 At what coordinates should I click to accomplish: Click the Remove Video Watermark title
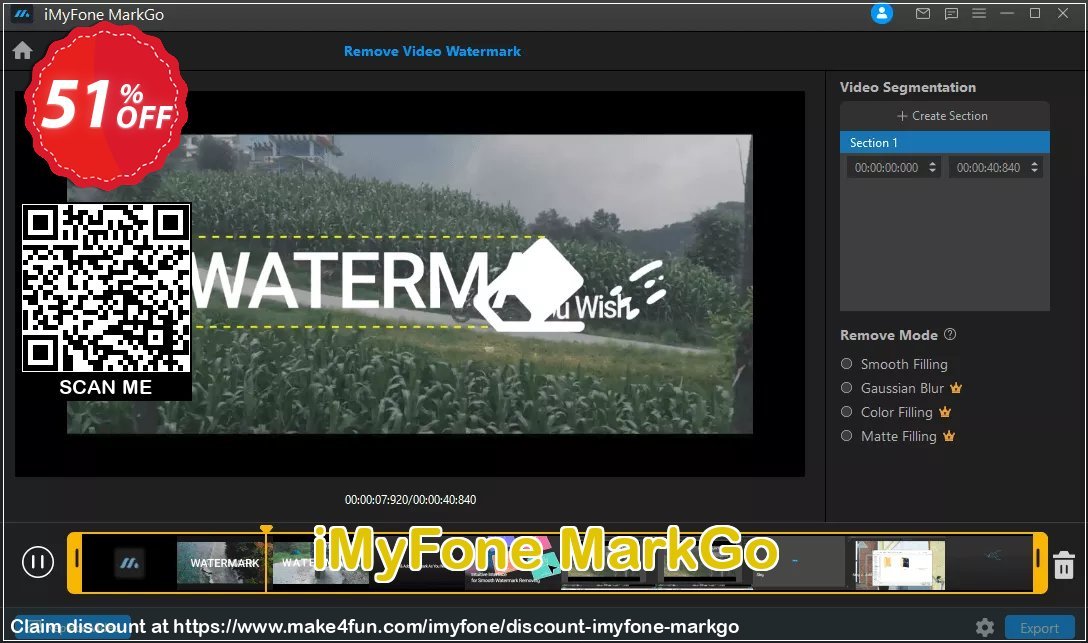432,51
